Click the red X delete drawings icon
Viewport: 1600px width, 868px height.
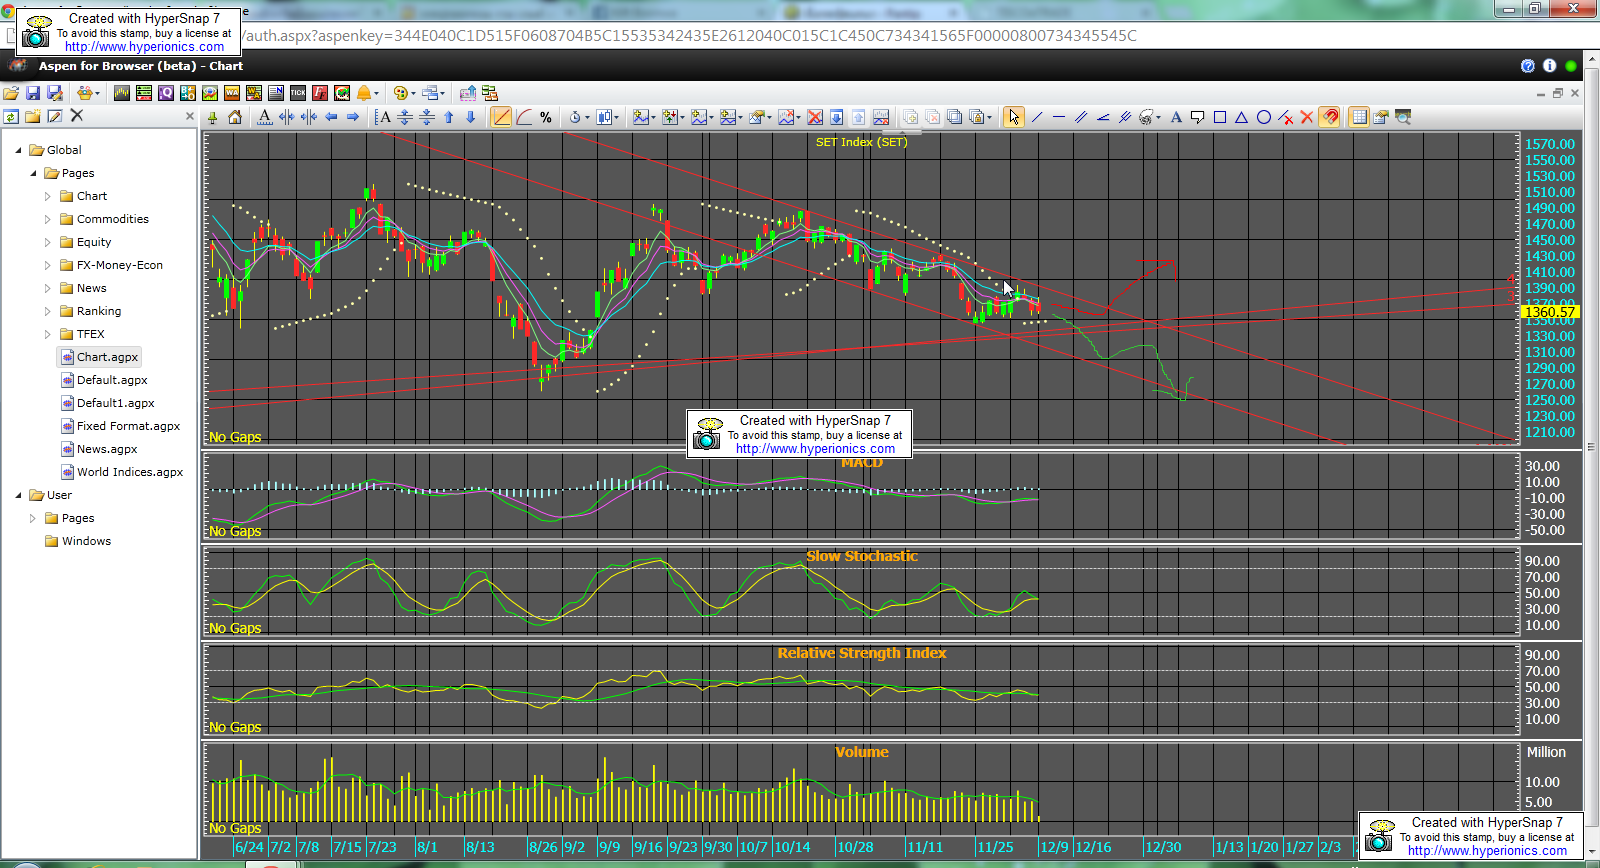[x=1306, y=118]
